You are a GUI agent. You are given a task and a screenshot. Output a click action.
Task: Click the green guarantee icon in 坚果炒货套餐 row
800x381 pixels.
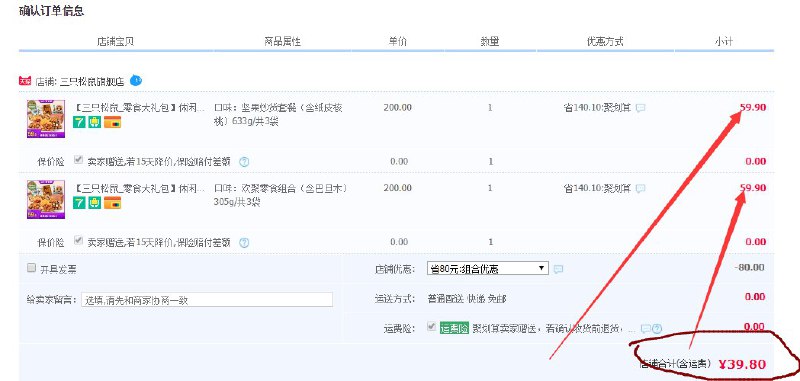(x=95, y=122)
